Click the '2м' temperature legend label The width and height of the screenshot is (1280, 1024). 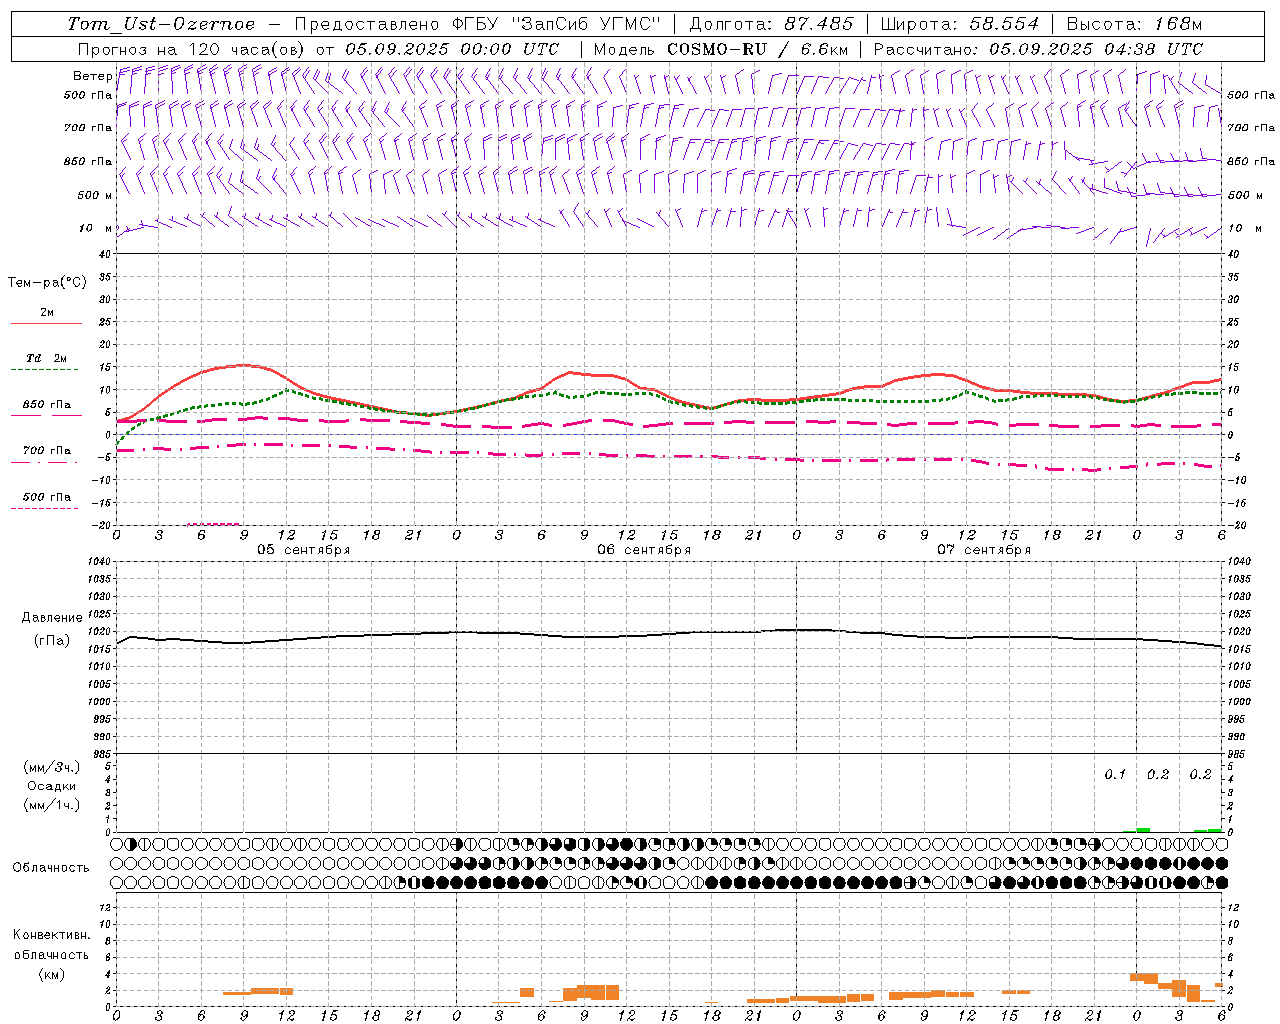point(47,312)
